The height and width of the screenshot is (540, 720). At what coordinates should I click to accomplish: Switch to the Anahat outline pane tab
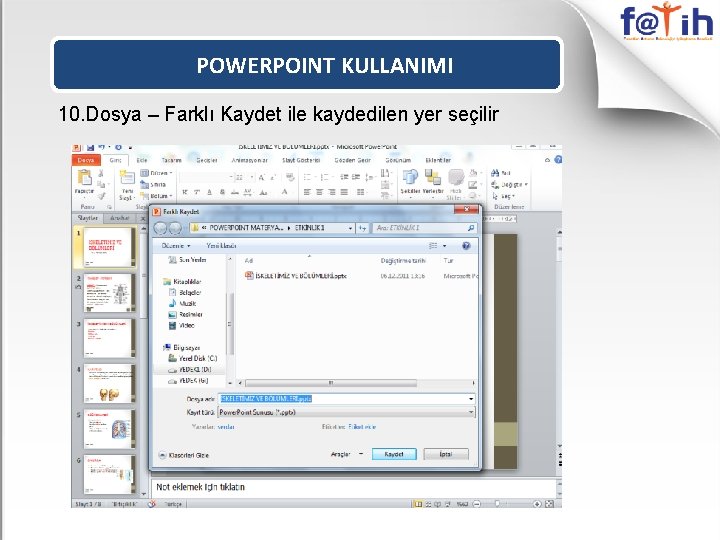[x=119, y=218]
